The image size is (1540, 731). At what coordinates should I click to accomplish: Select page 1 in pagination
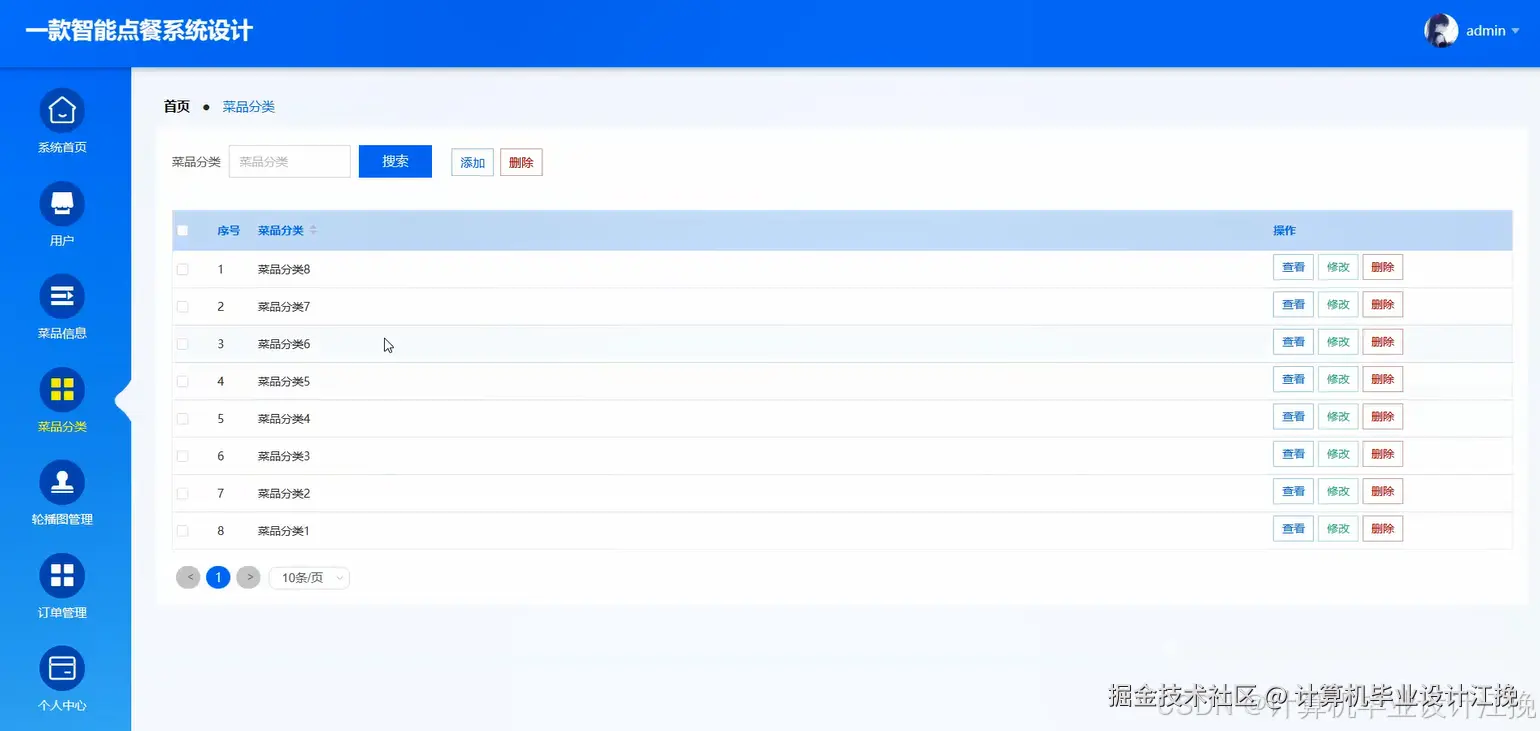pos(218,577)
